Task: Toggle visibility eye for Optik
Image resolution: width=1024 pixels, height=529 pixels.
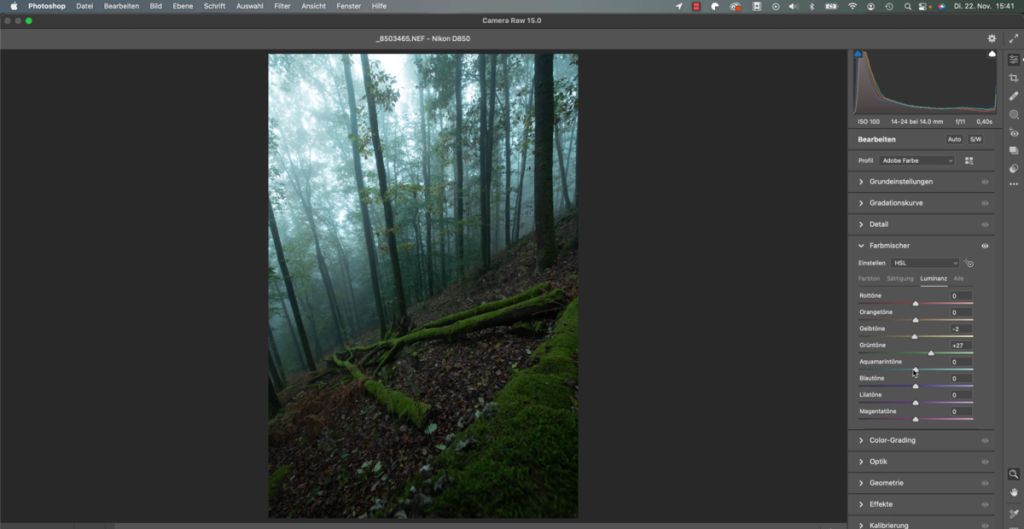Action: [985, 462]
